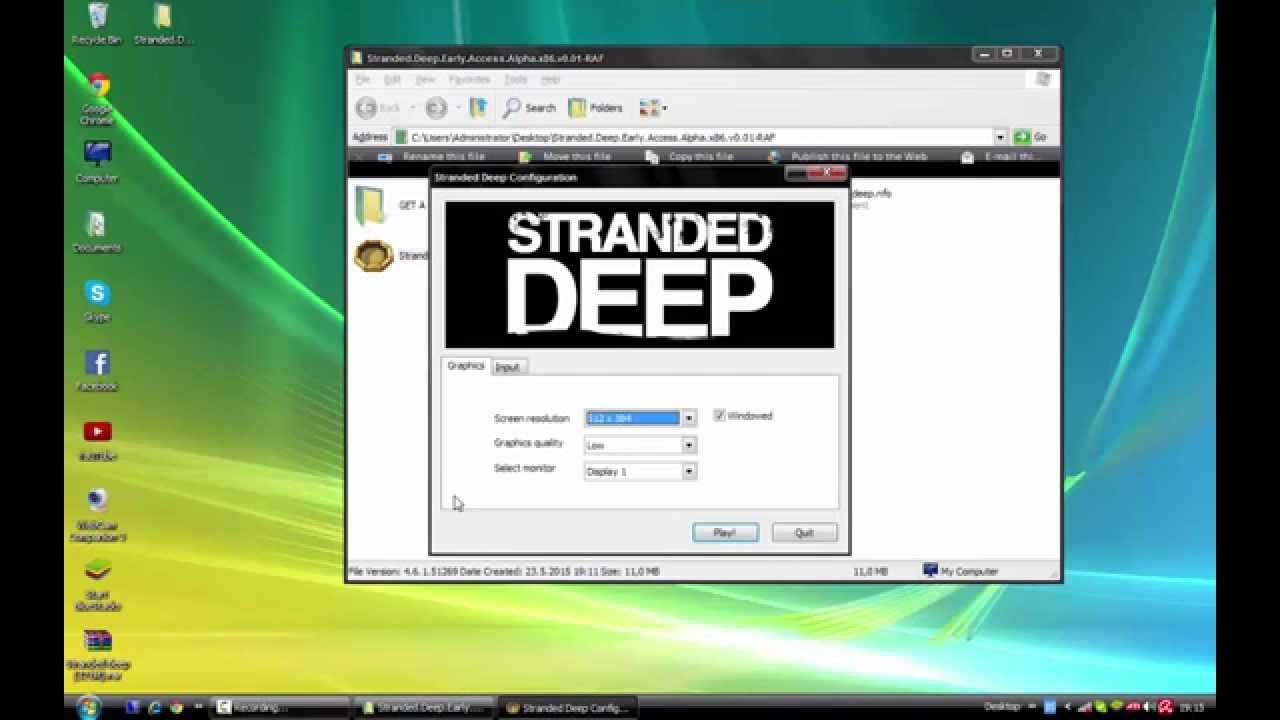This screenshot has width=1280, height=720.
Task: Open the Edit menu in Explorer
Action: pyautogui.click(x=393, y=79)
